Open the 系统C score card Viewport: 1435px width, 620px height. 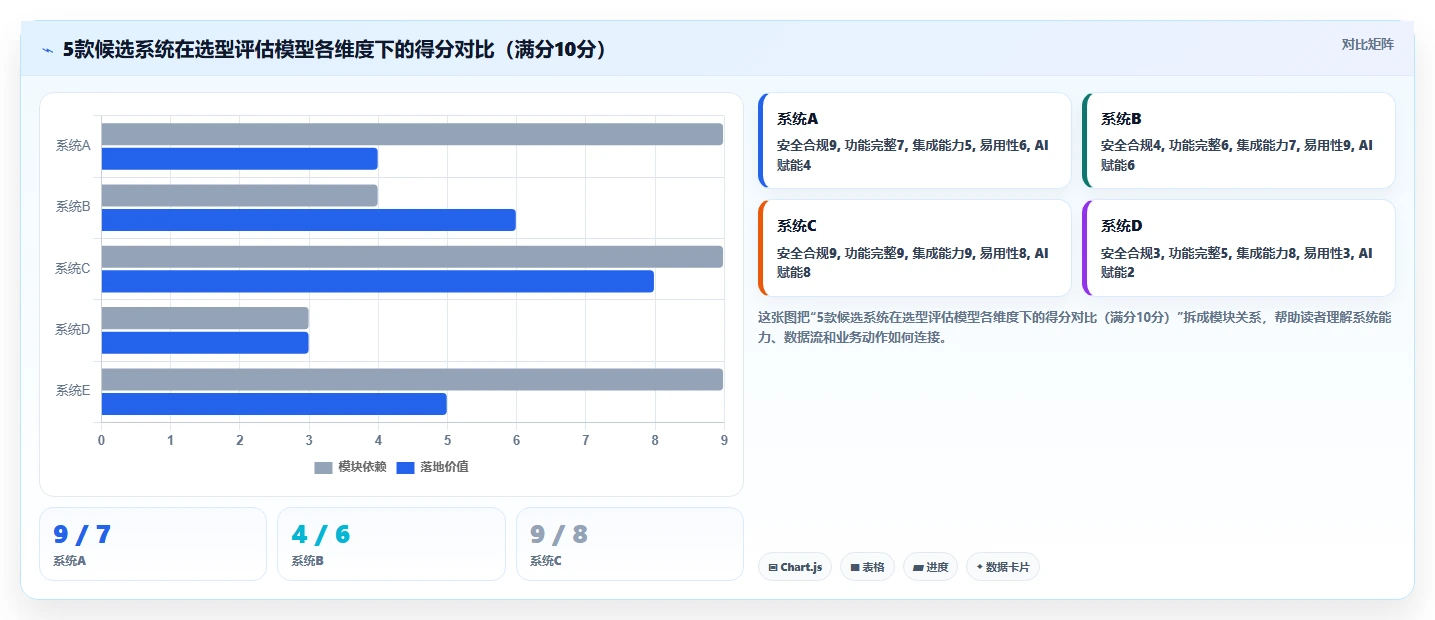click(x=914, y=248)
